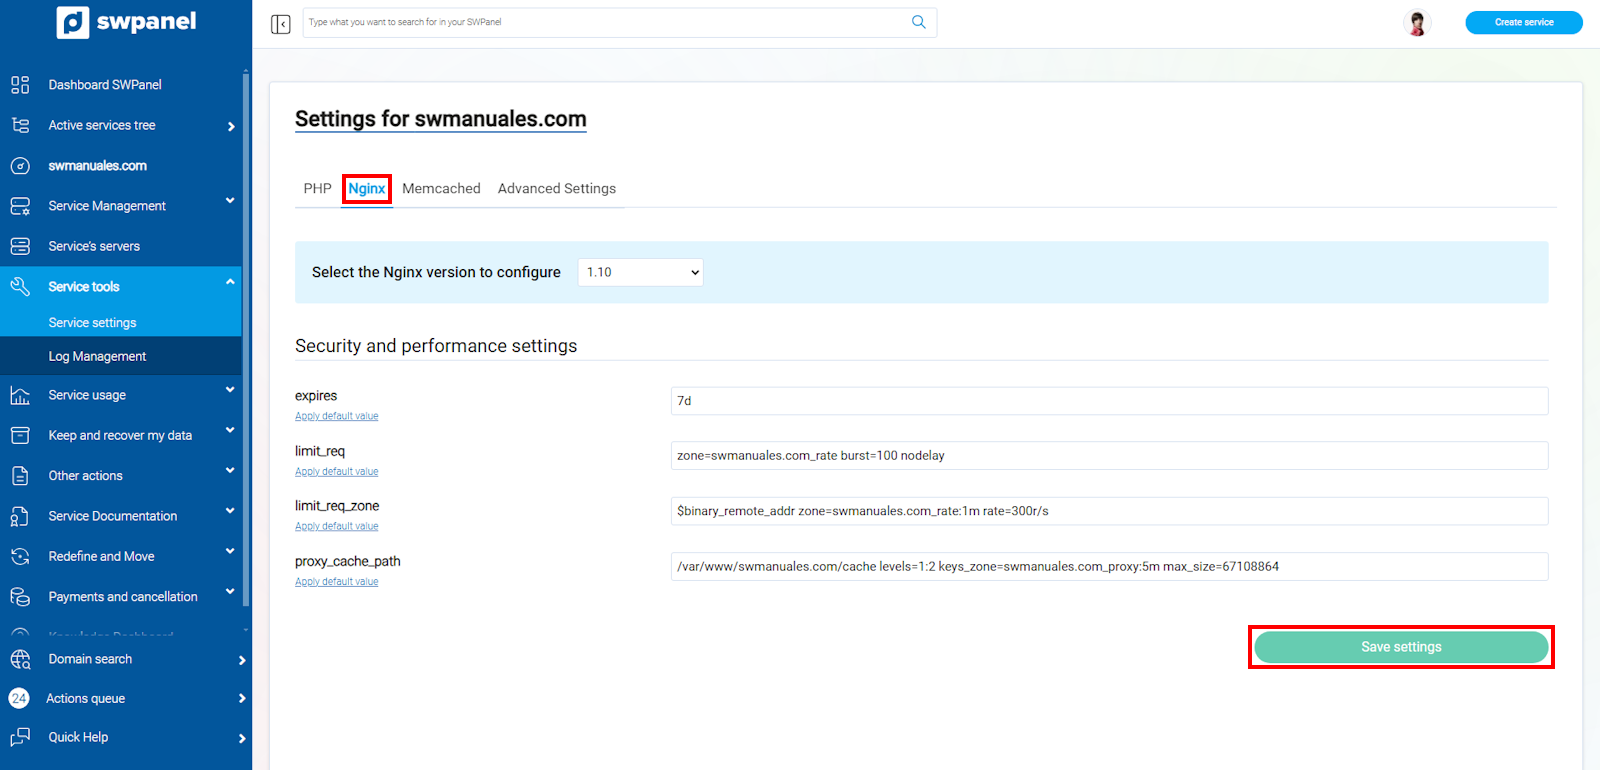This screenshot has width=1600, height=770.
Task: Click the sidebar collapse icon
Action: pos(280,23)
